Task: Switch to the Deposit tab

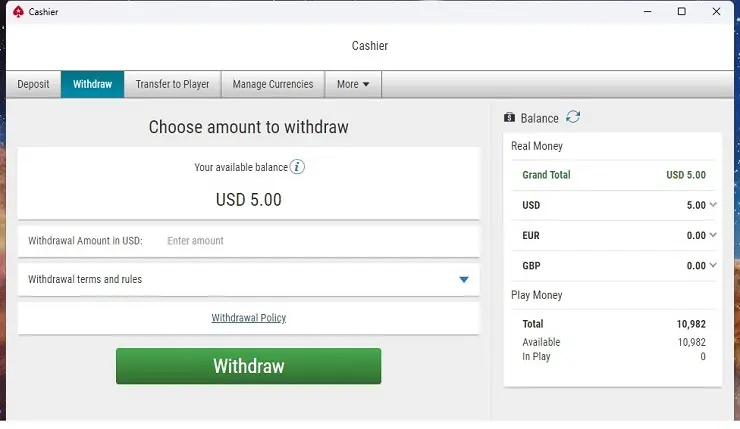Action: coord(33,84)
